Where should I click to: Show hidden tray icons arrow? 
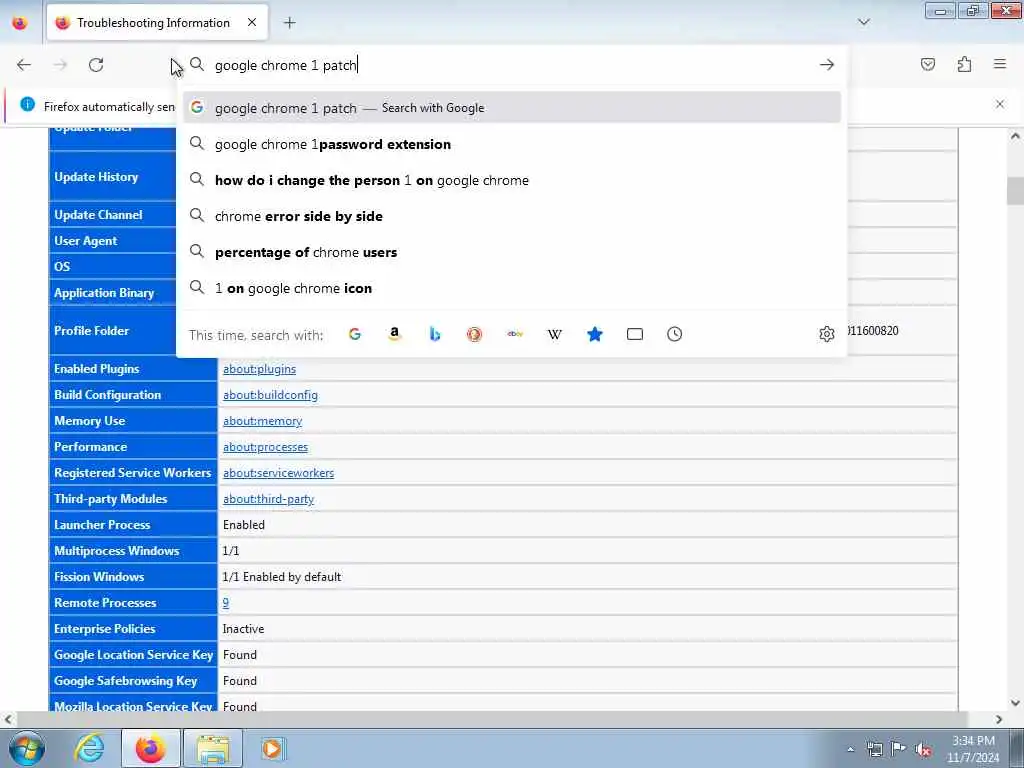pos(850,750)
